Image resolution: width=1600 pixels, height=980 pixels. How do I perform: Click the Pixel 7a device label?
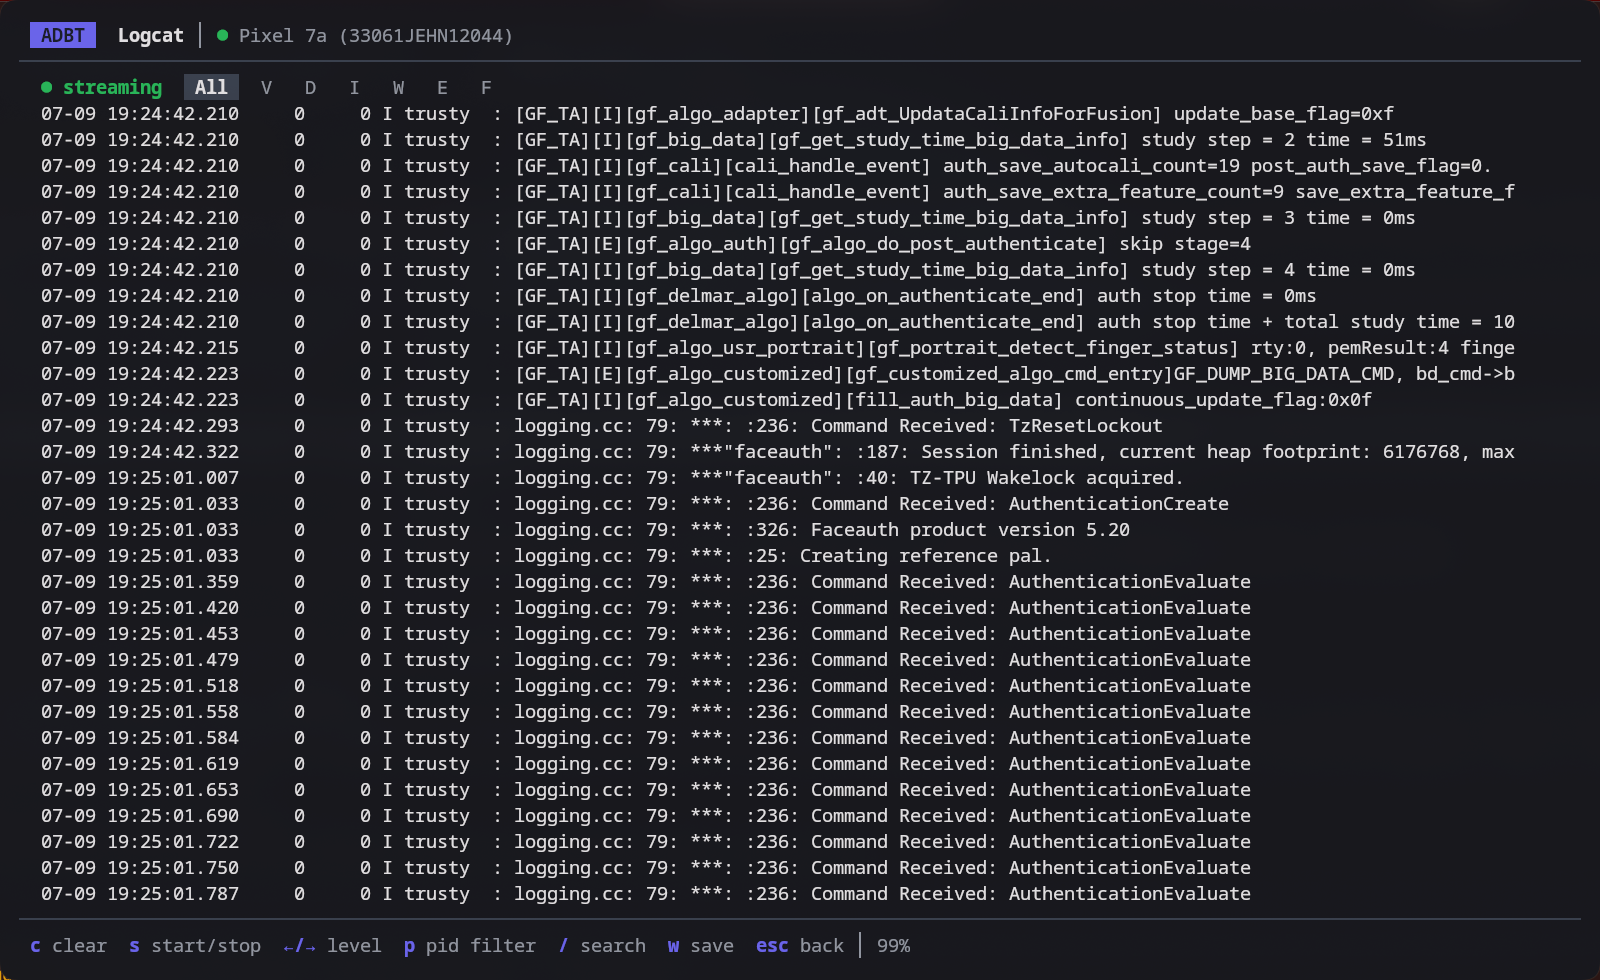[x=376, y=35]
